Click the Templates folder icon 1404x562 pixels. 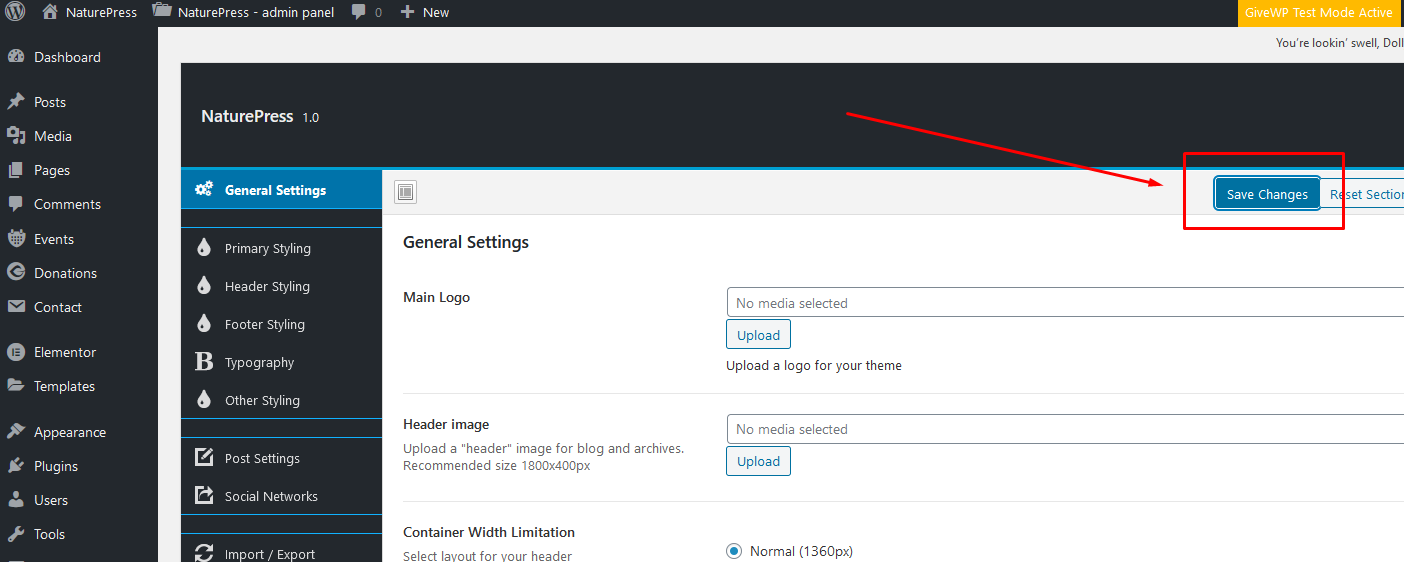[x=16, y=386]
